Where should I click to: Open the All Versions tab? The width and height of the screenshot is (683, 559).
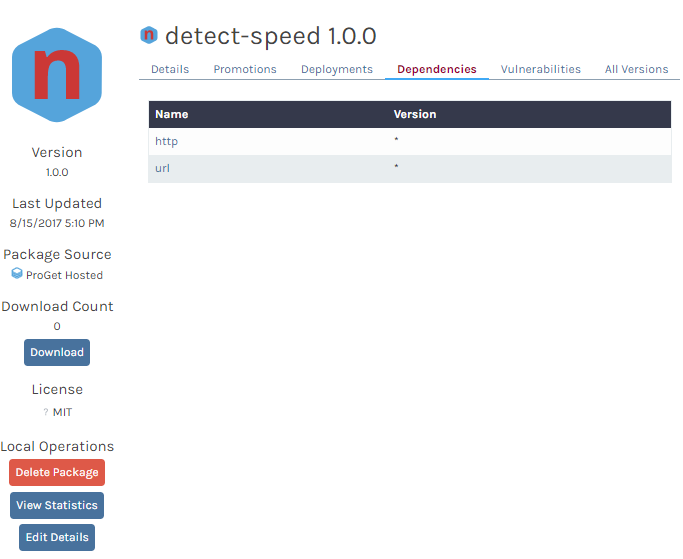(x=636, y=69)
